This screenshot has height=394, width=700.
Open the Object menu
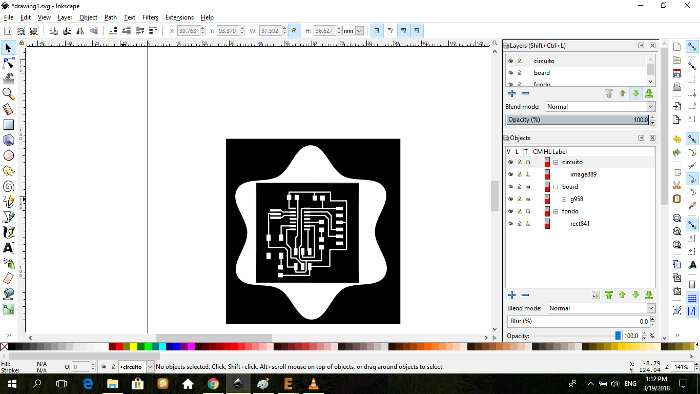[88, 17]
